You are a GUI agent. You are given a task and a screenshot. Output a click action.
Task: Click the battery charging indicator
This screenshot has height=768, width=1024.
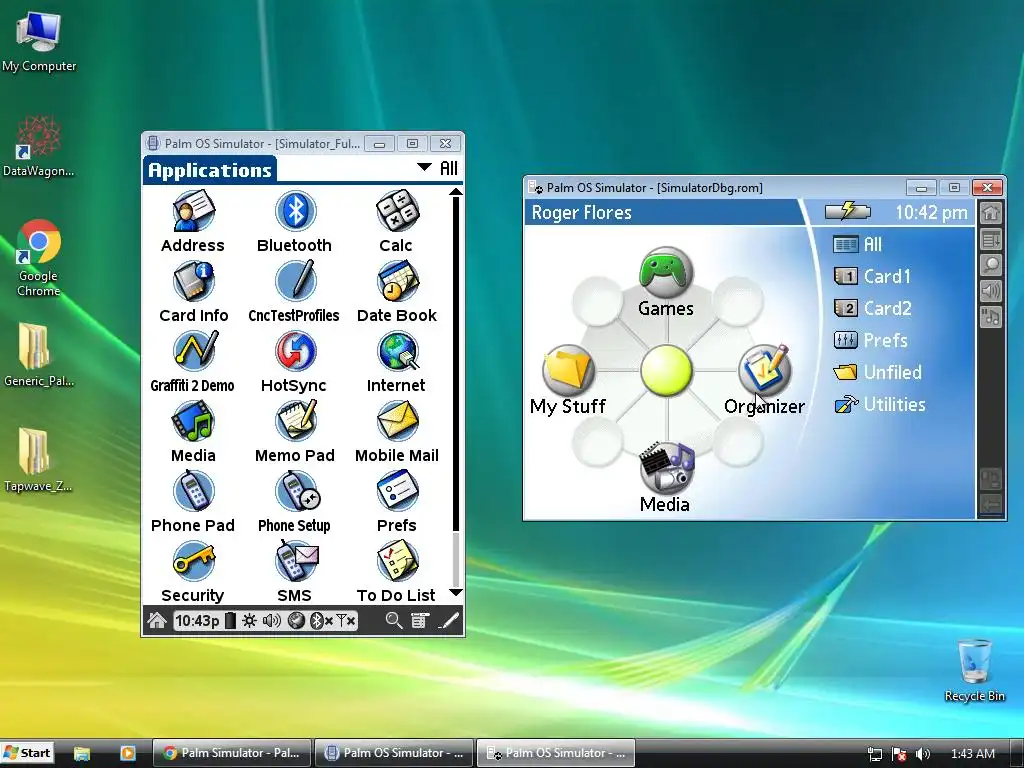(x=848, y=211)
